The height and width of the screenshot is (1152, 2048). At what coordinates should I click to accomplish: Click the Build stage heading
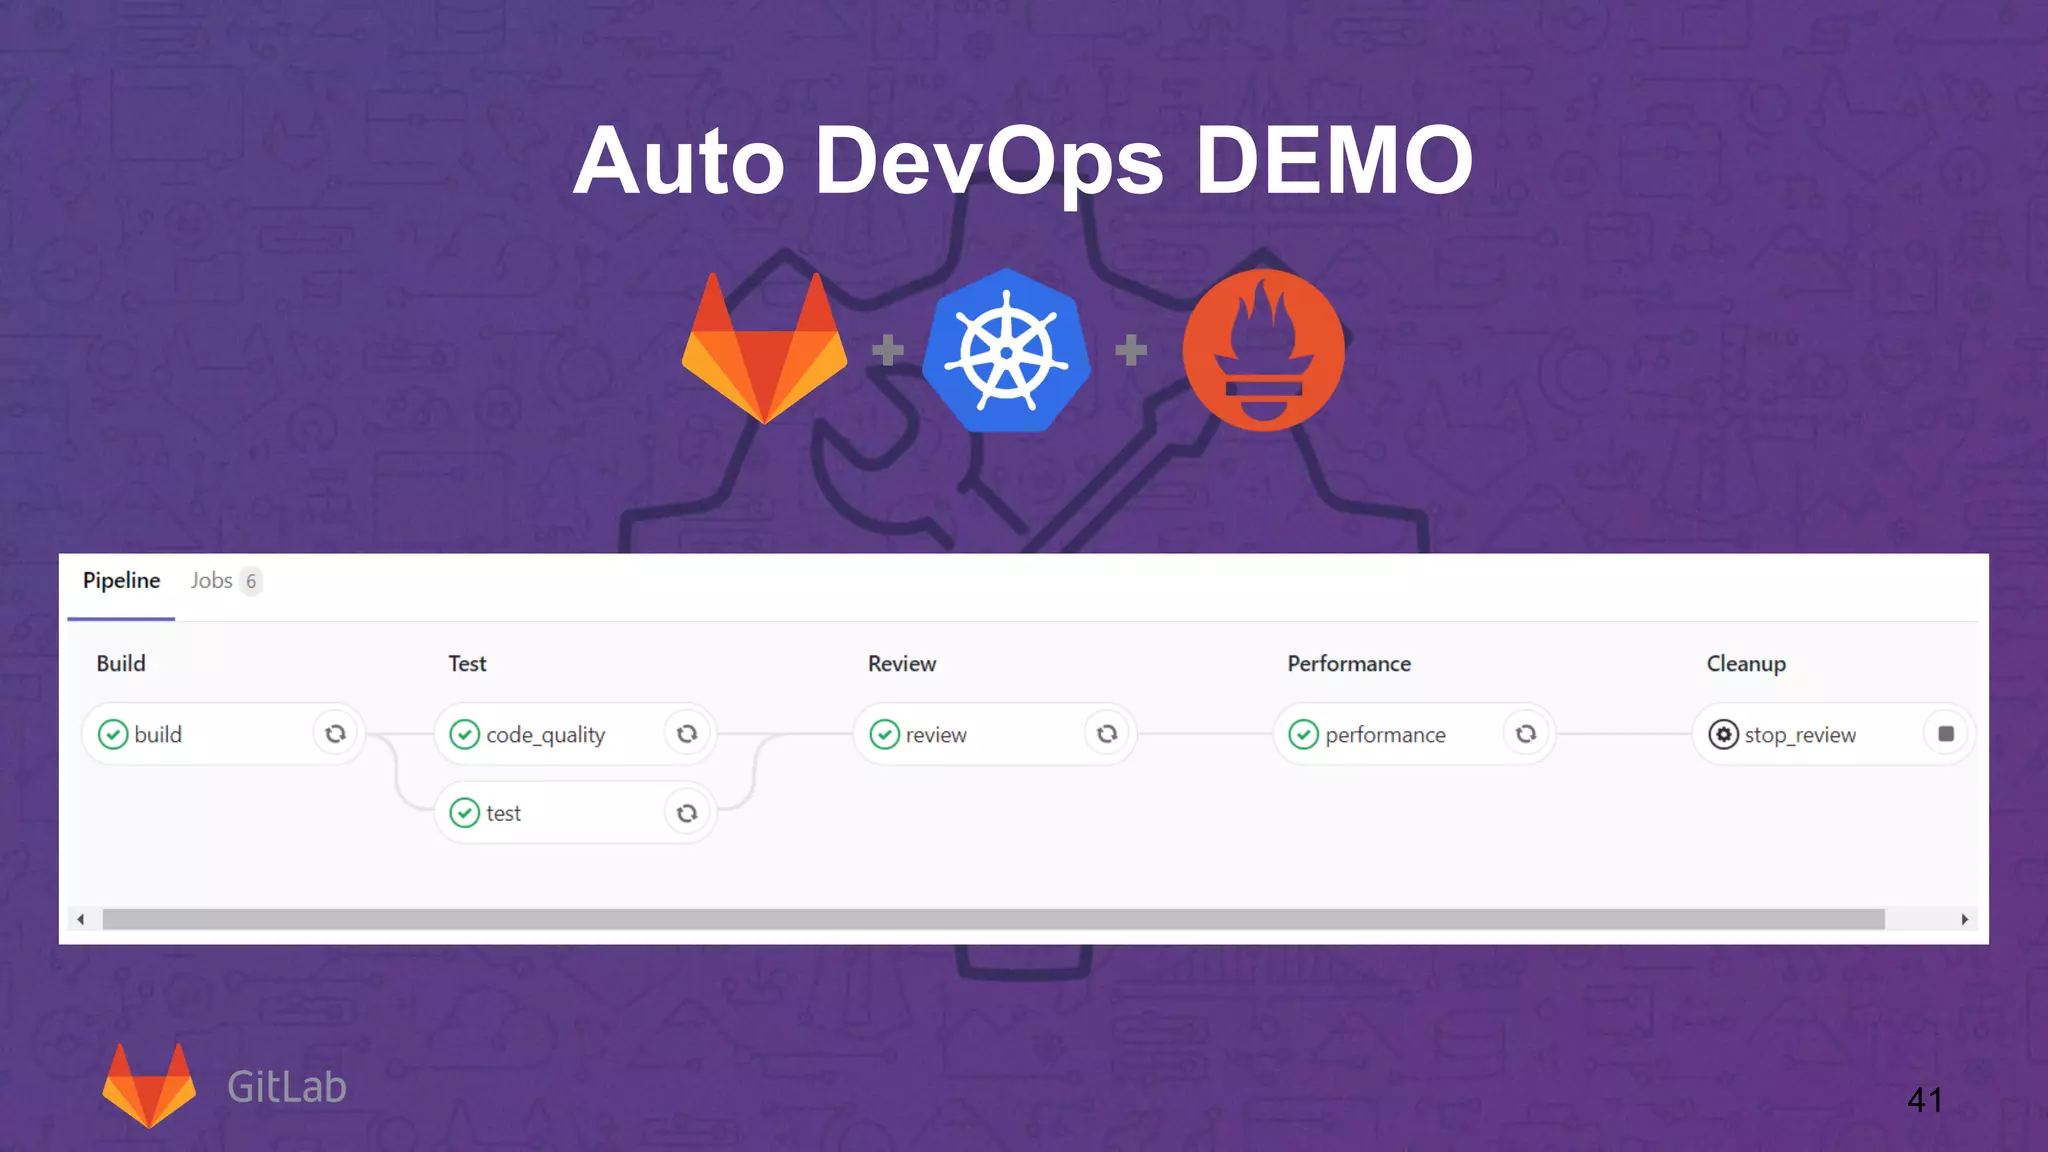click(x=121, y=663)
